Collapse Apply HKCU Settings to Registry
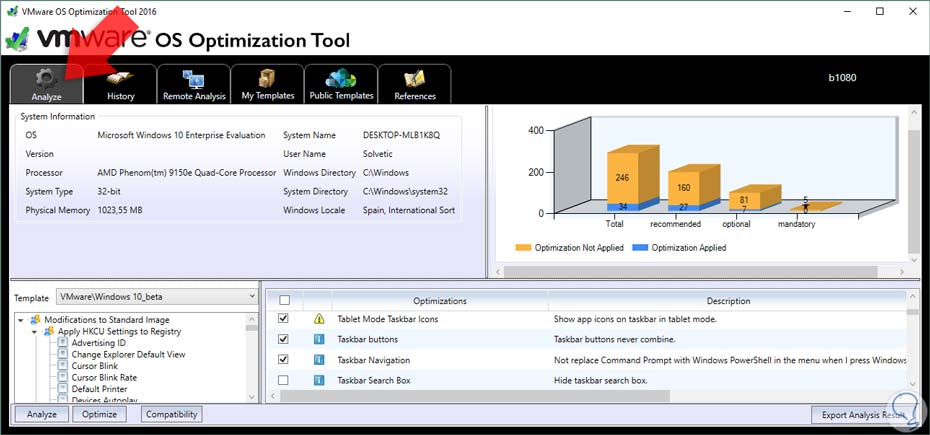The height and width of the screenshot is (435, 930). click(x=34, y=331)
